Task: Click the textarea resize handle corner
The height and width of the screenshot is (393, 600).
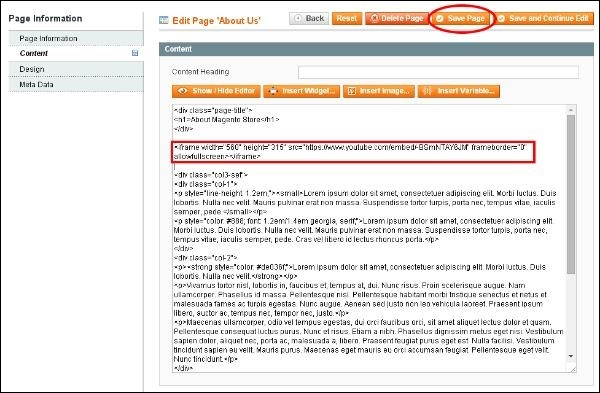Action: [x=572, y=369]
